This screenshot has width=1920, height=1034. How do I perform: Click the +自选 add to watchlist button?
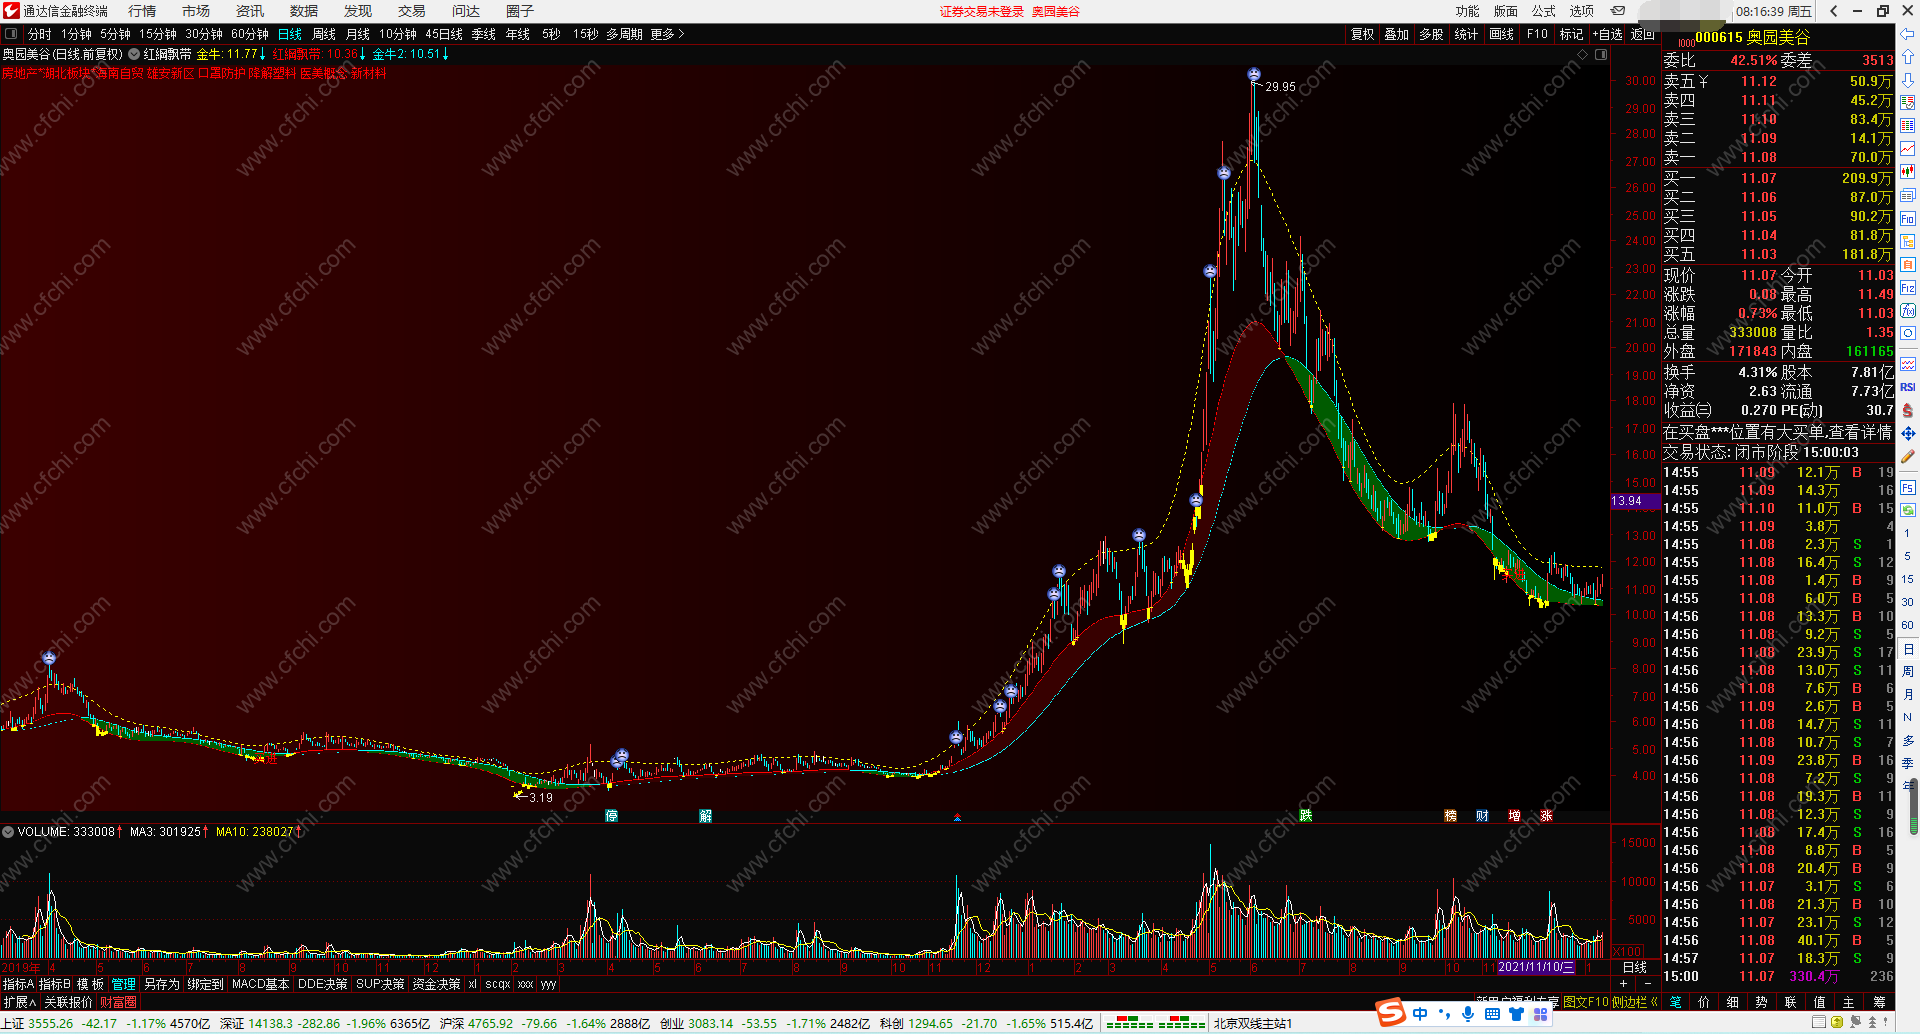pos(1607,34)
